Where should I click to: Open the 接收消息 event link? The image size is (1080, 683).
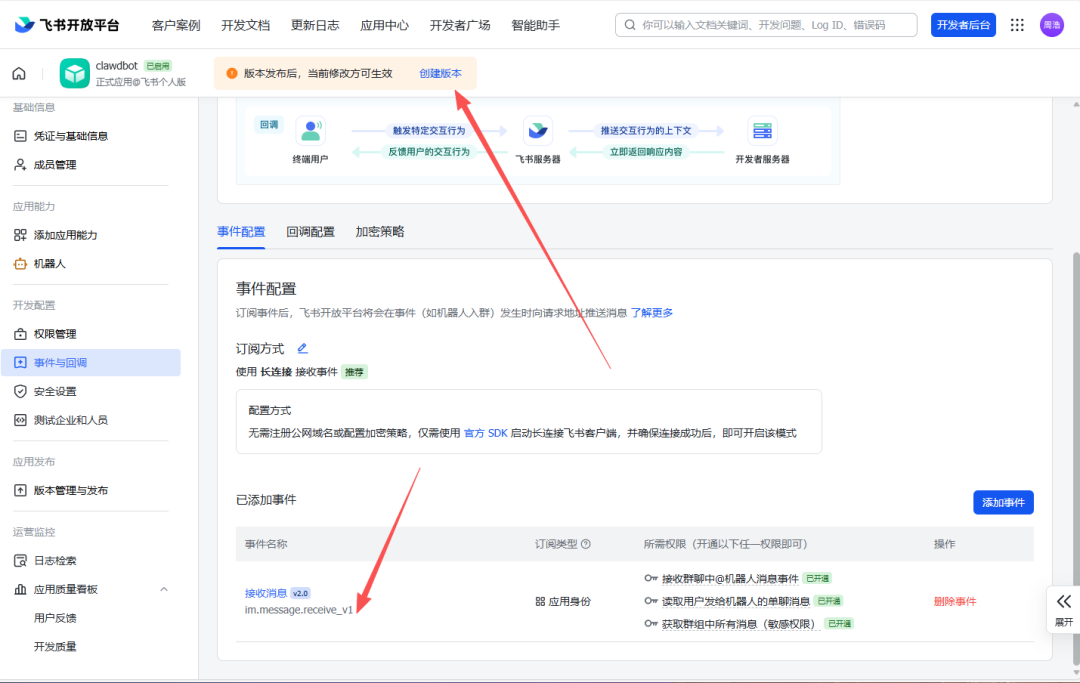click(x=266, y=593)
